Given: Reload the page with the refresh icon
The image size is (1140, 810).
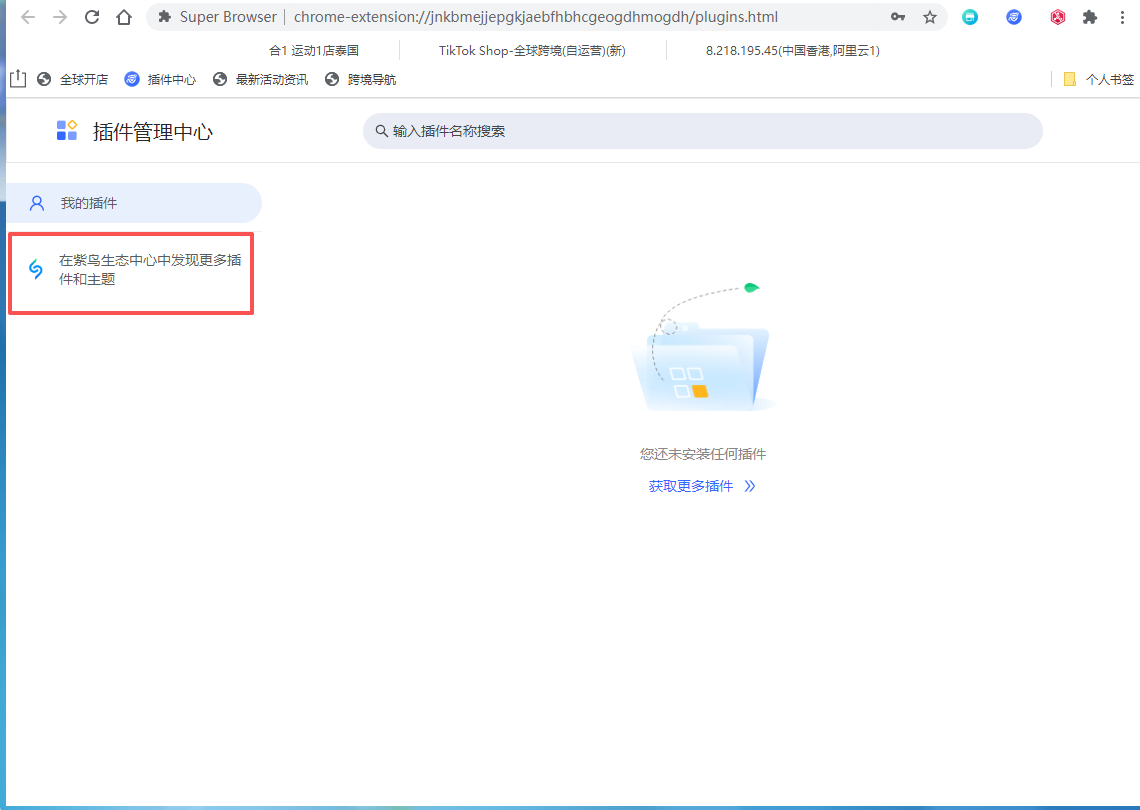Looking at the screenshot, I should [92, 17].
